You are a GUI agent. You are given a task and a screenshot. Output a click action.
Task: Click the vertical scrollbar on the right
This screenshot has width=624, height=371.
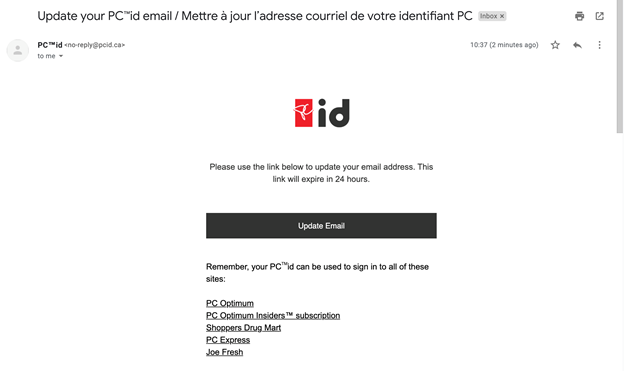(x=620, y=68)
